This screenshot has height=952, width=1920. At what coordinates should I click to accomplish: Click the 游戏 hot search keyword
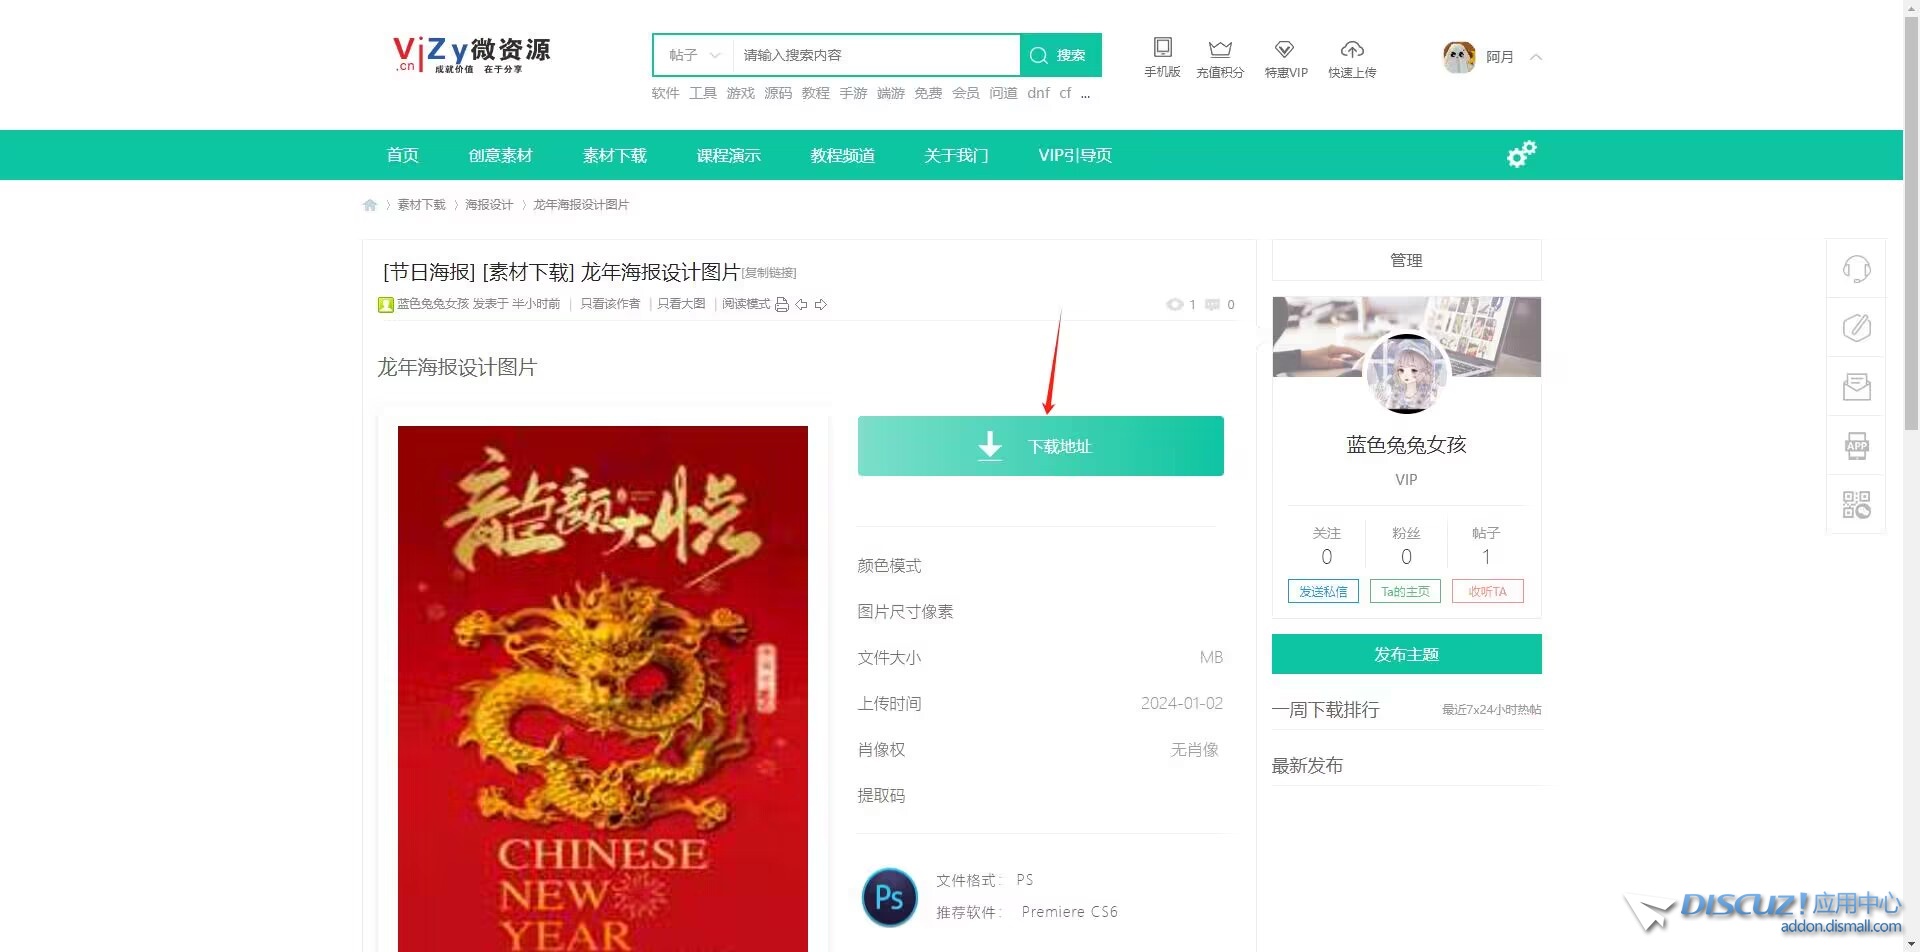[x=740, y=93]
